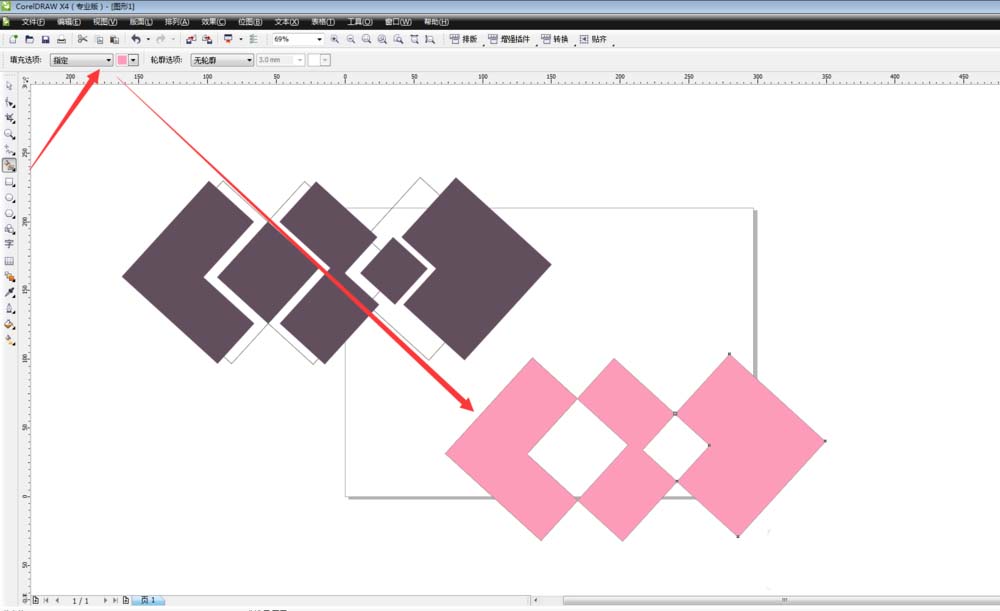1000x611 pixels.
Task: Open the 帮助(H) menu
Action: (436, 22)
